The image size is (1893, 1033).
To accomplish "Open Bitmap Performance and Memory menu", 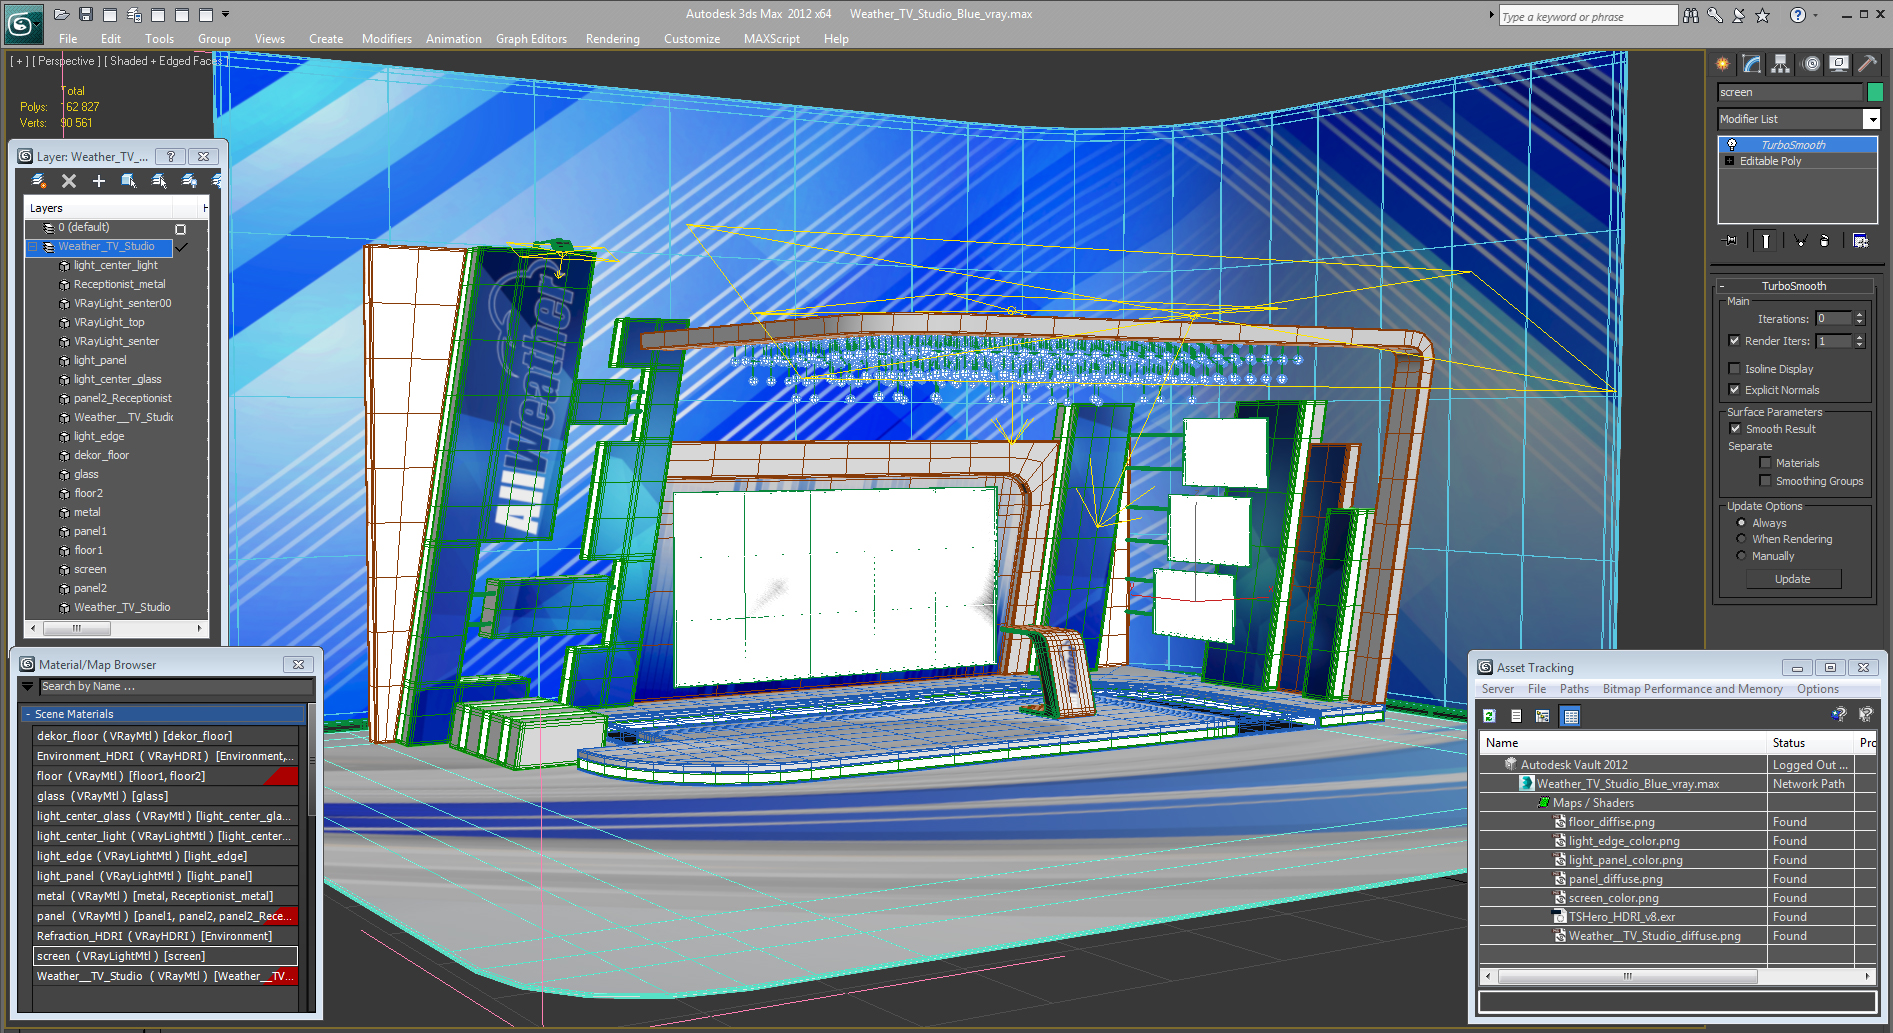I will (x=1692, y=689).
